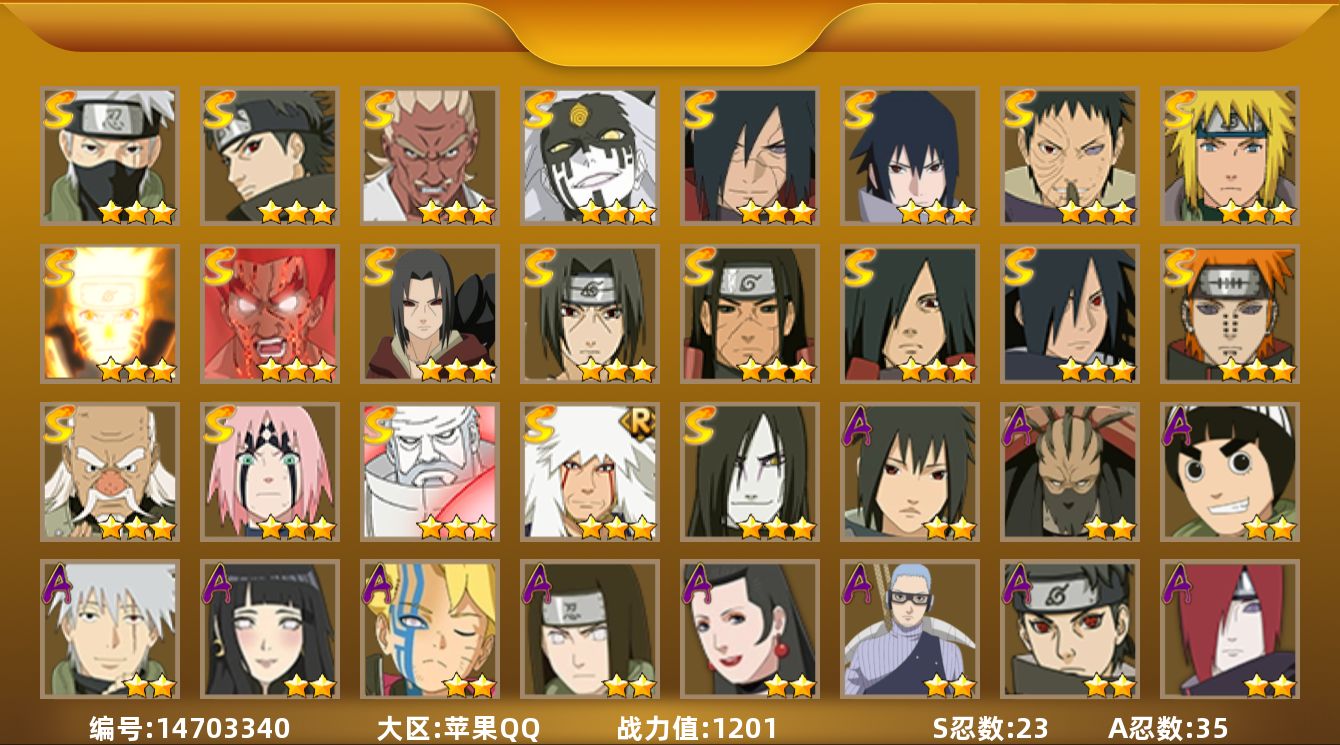1340x745 pixels.
Task: Select the masked silver-haired Kakashi S portrait
Action: [110, 156]
